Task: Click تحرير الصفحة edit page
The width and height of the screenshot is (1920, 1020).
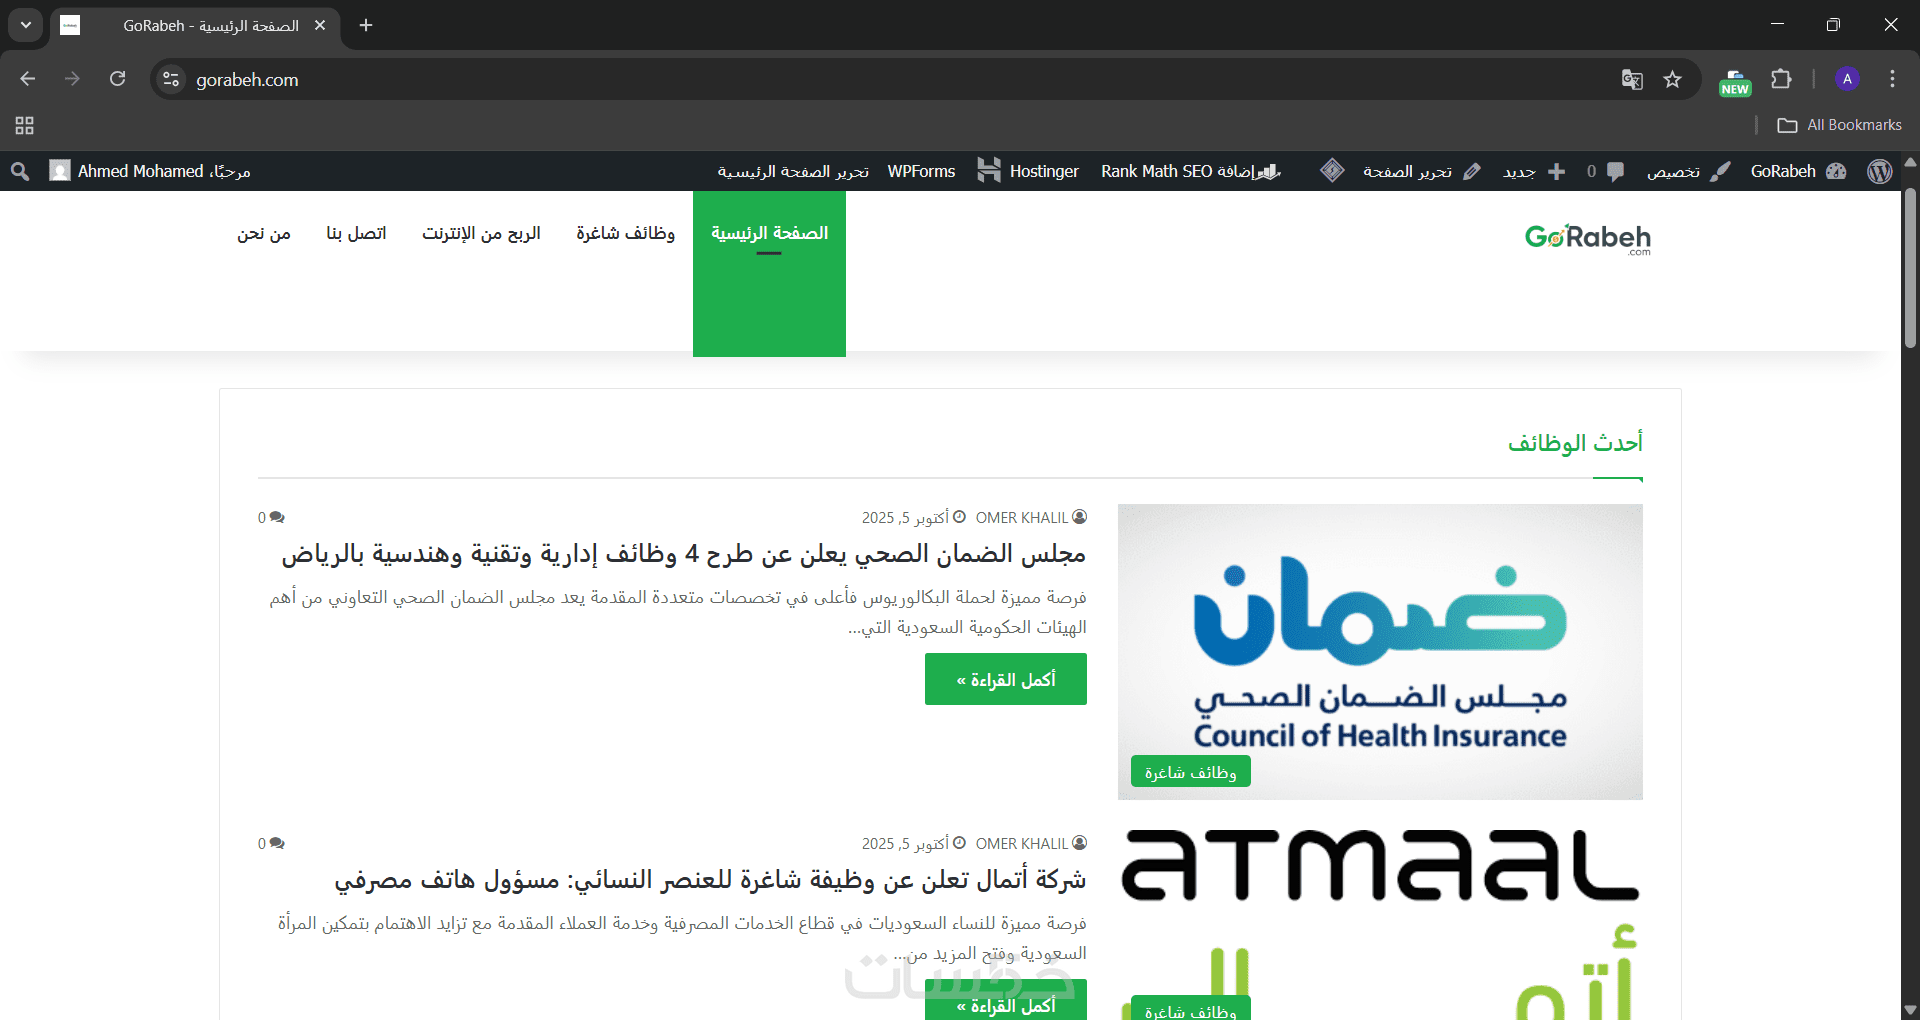Action: coord(1421,171)
